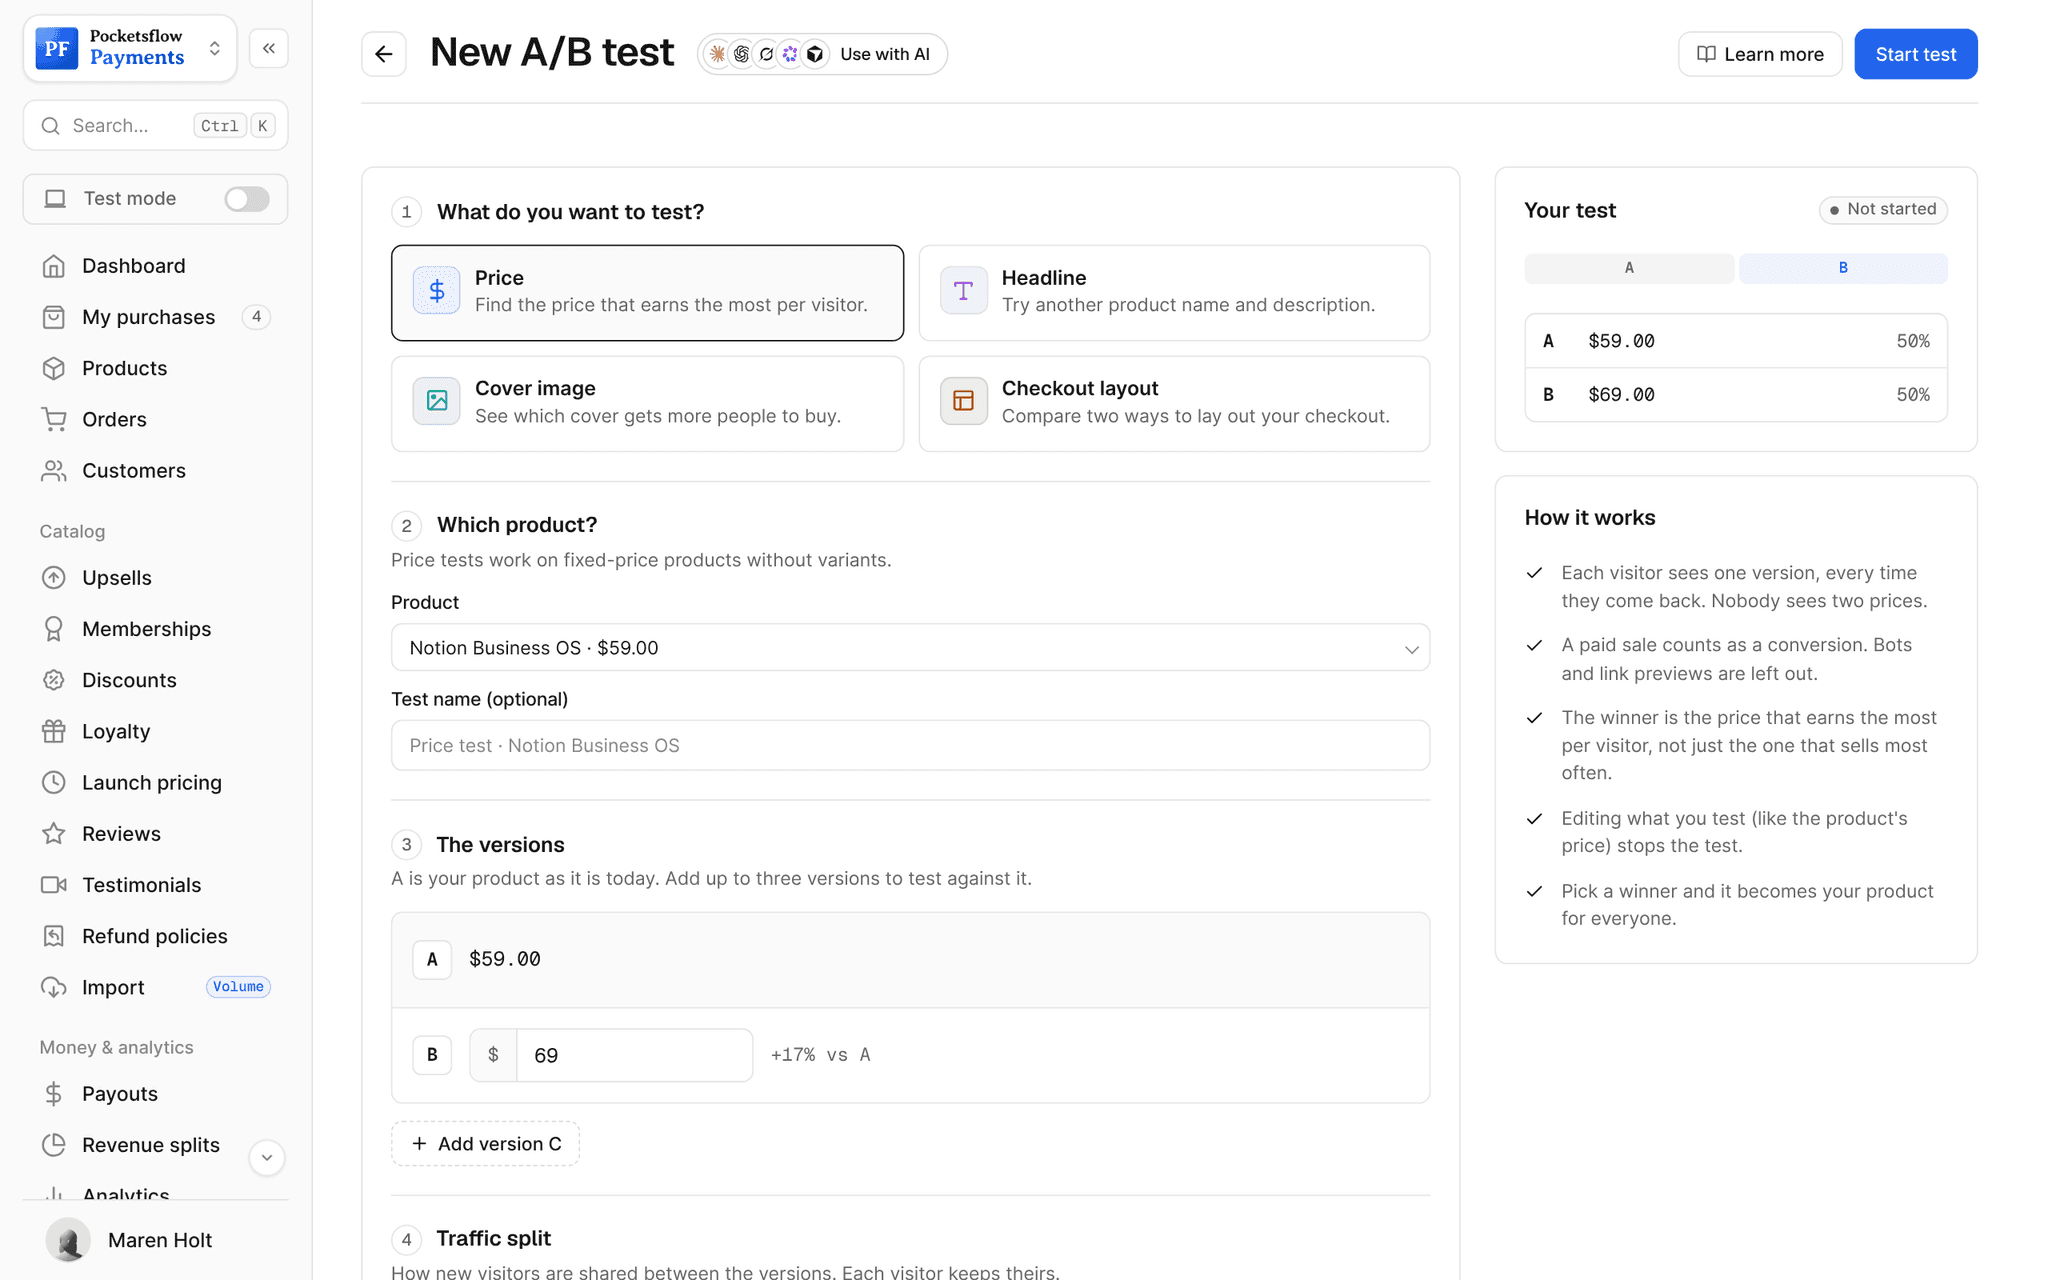Screen dimensions: 2048x1280
Task: Click the My purchases bag icon
Action: [x=54, y=317]
